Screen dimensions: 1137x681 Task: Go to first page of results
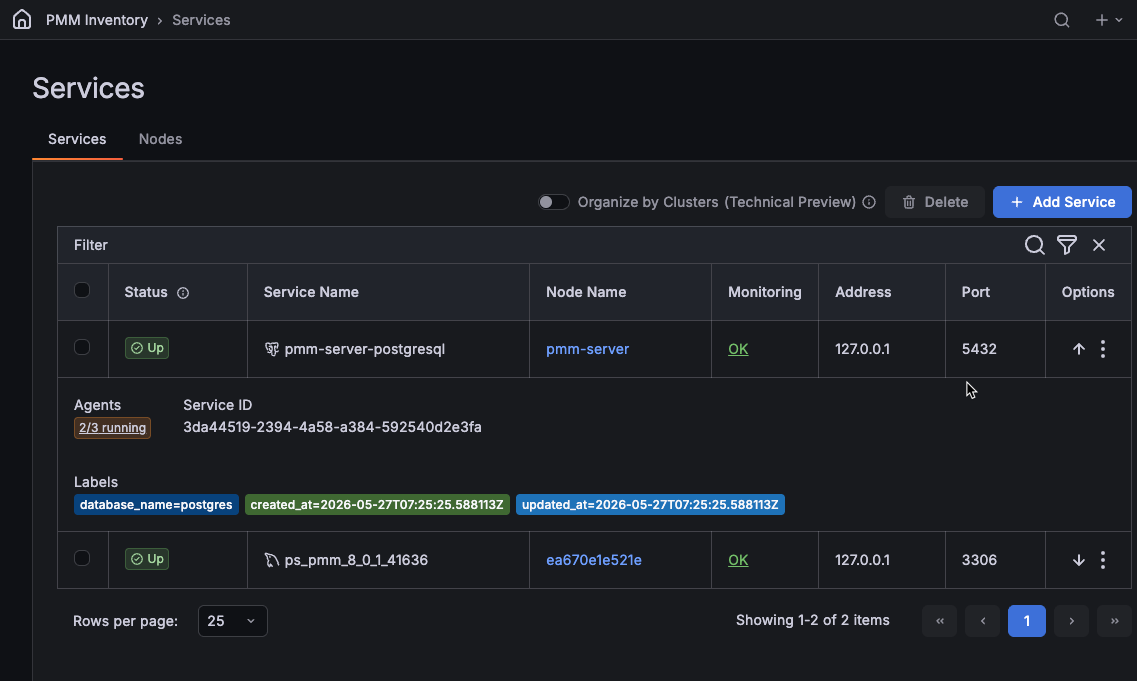coord(940,621)
